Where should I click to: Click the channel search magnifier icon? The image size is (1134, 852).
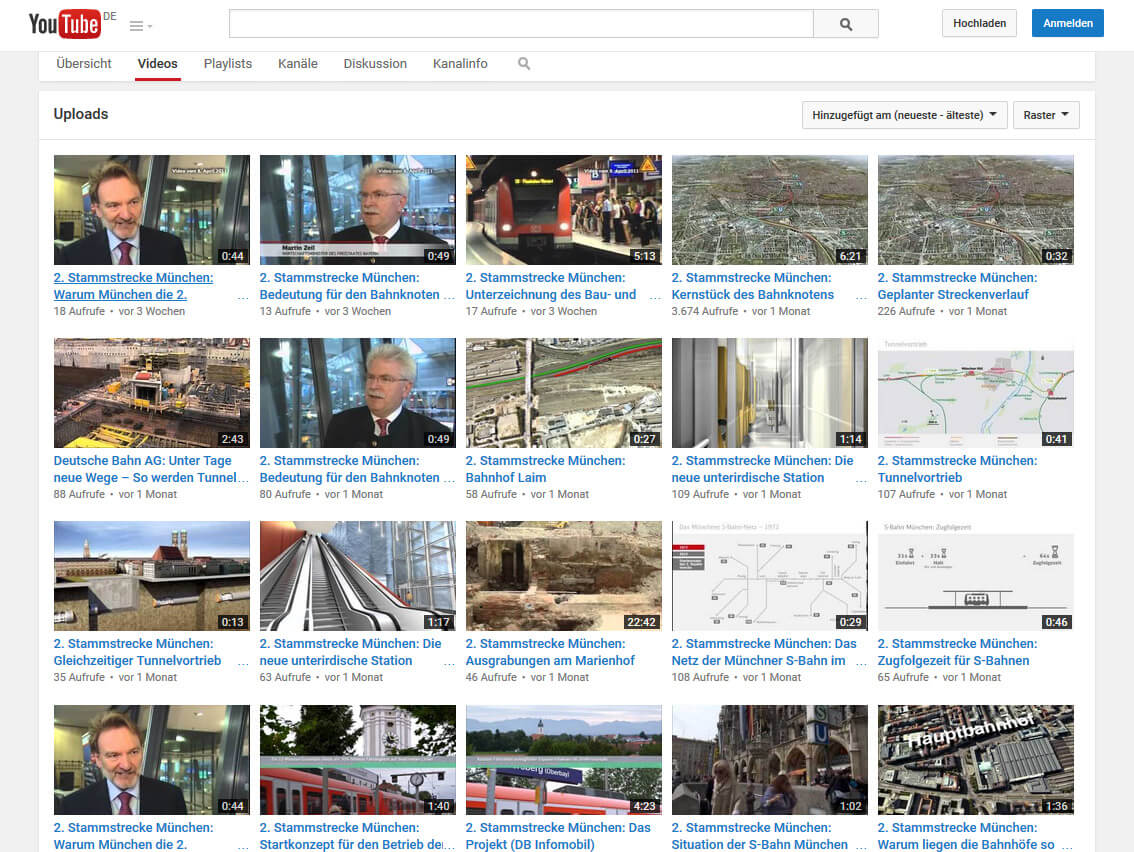(524, 64)
